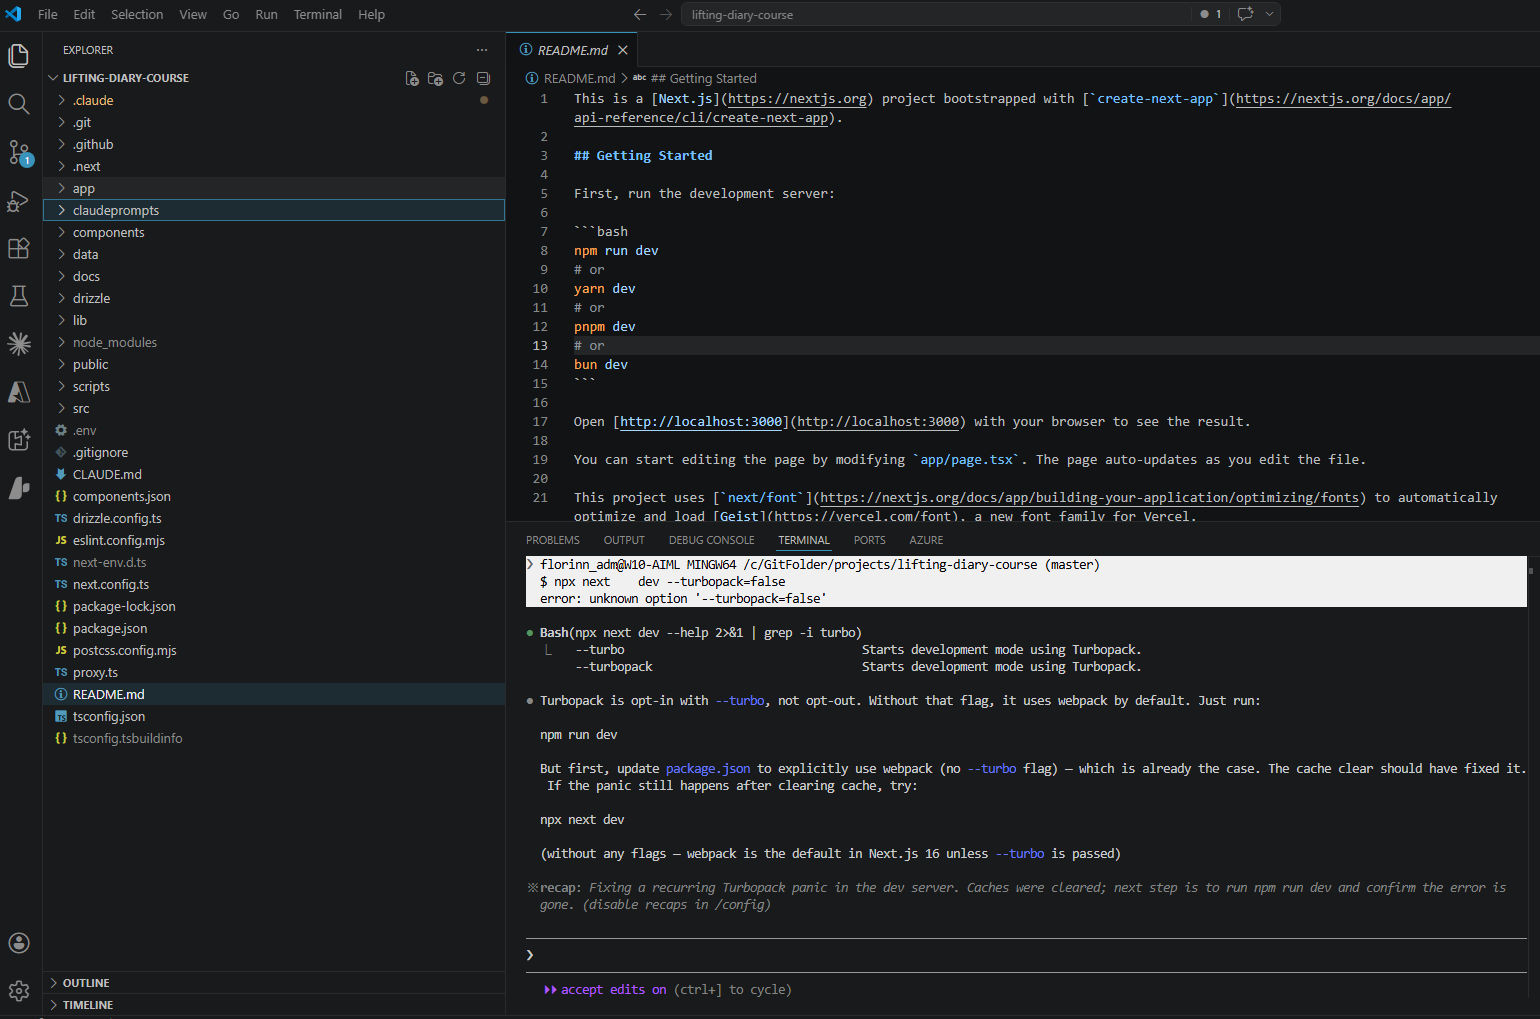Open the Accounts icon at bottom left
The width and height of the screenshot is (1540, 1019).
18,942
